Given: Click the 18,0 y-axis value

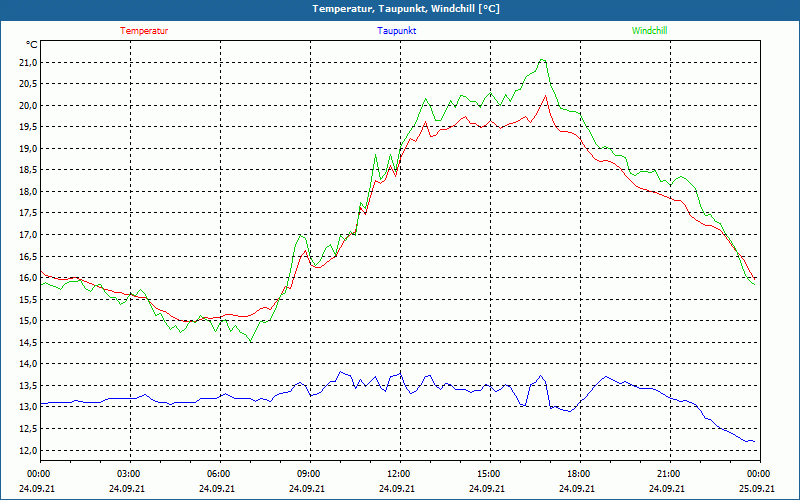Looking at the screenshot, I should 28,192.
